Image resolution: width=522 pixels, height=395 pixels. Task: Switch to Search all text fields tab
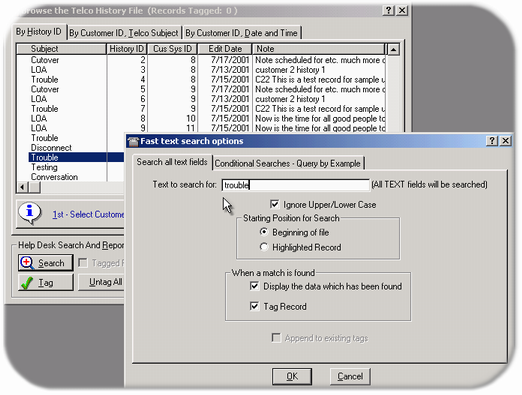tap(172, 162)
